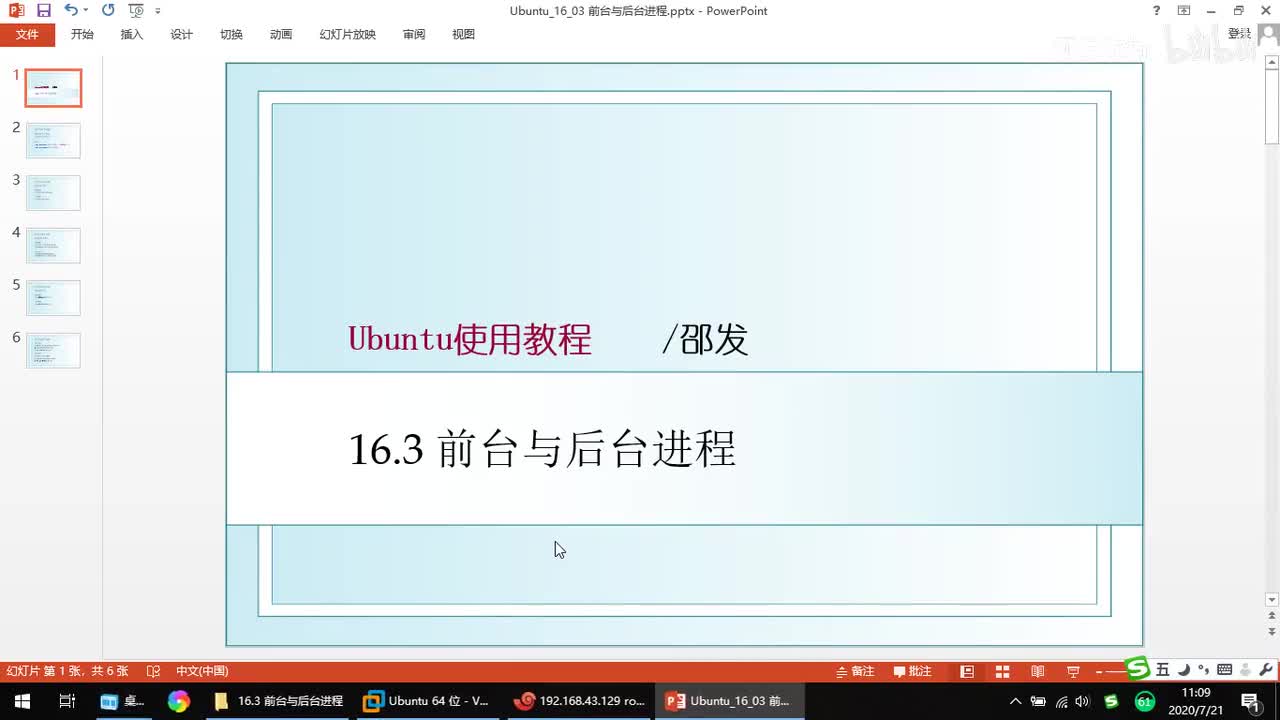Screen dimensions: 1280x720
Task: Save the presentation via quick access icon
Action: tap(43, 10)
